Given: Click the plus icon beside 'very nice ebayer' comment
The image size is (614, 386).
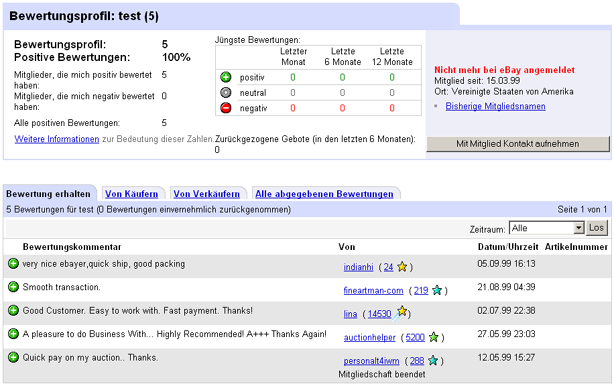Looking at the screenshot, I should click(x=13, y=263).
